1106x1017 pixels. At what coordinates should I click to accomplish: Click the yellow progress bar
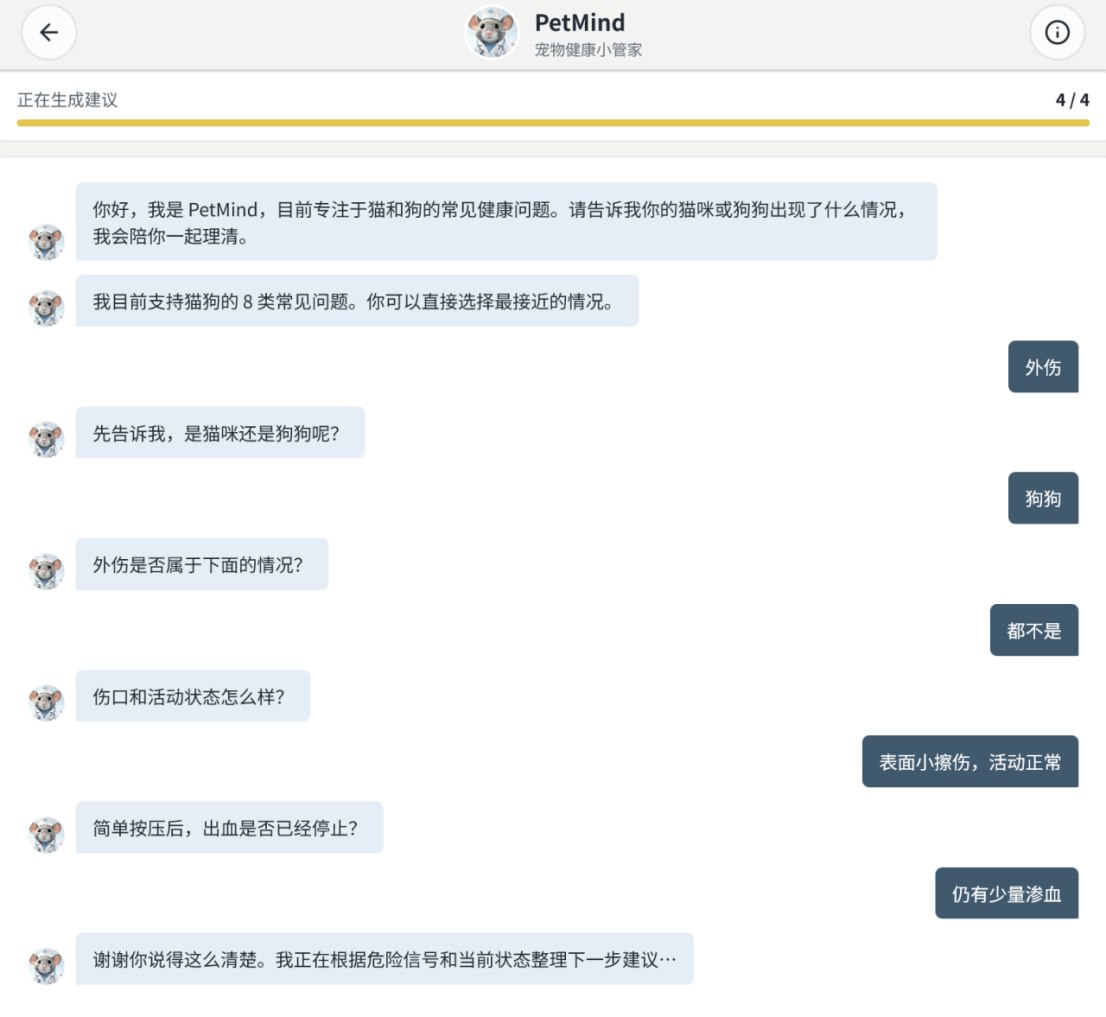click(x=553, y=123)
